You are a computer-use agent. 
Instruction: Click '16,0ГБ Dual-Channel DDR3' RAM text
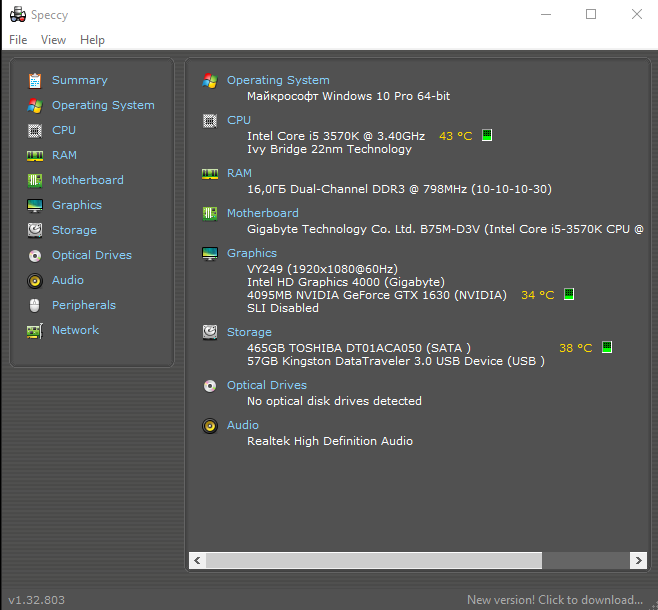[x=326, y=189]
